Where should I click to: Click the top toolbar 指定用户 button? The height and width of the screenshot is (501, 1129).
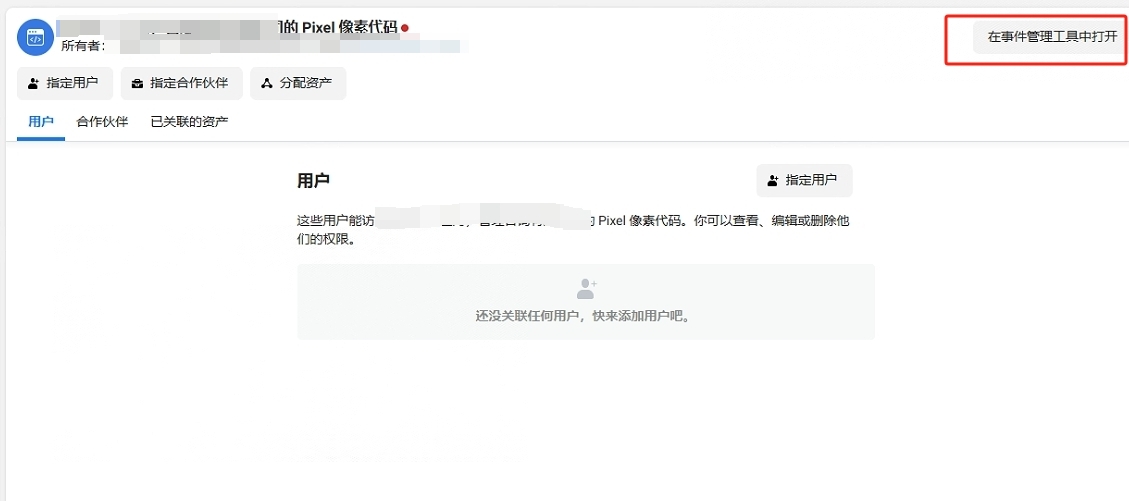[x=65, y=84]
